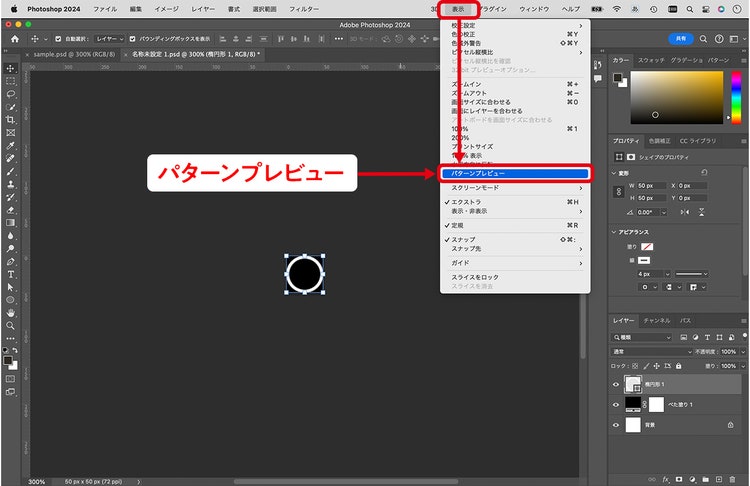
Task: Add layer style with fx icon
Action: pos(665,479)
